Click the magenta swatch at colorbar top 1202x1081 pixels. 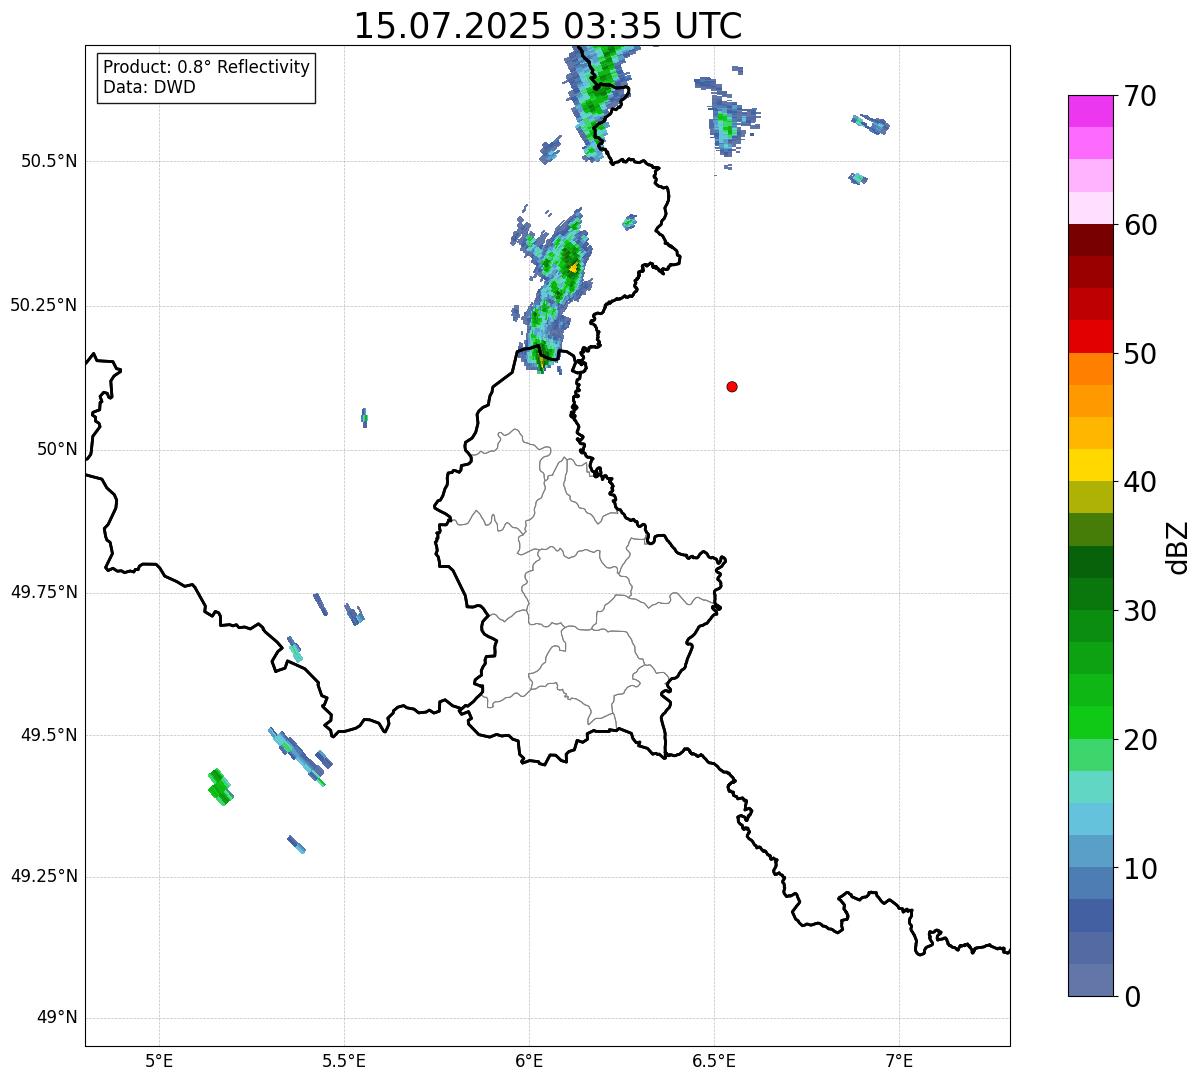point(1090,111)
